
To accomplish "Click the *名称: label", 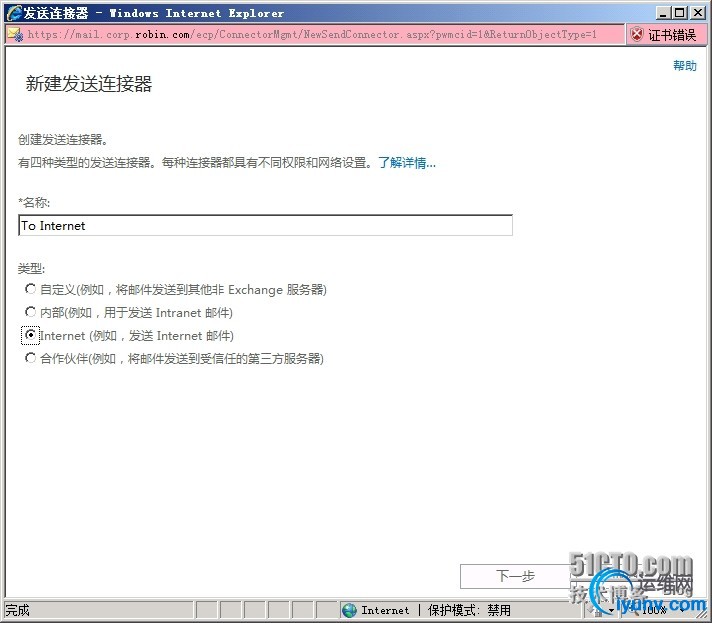I will 34,203.
